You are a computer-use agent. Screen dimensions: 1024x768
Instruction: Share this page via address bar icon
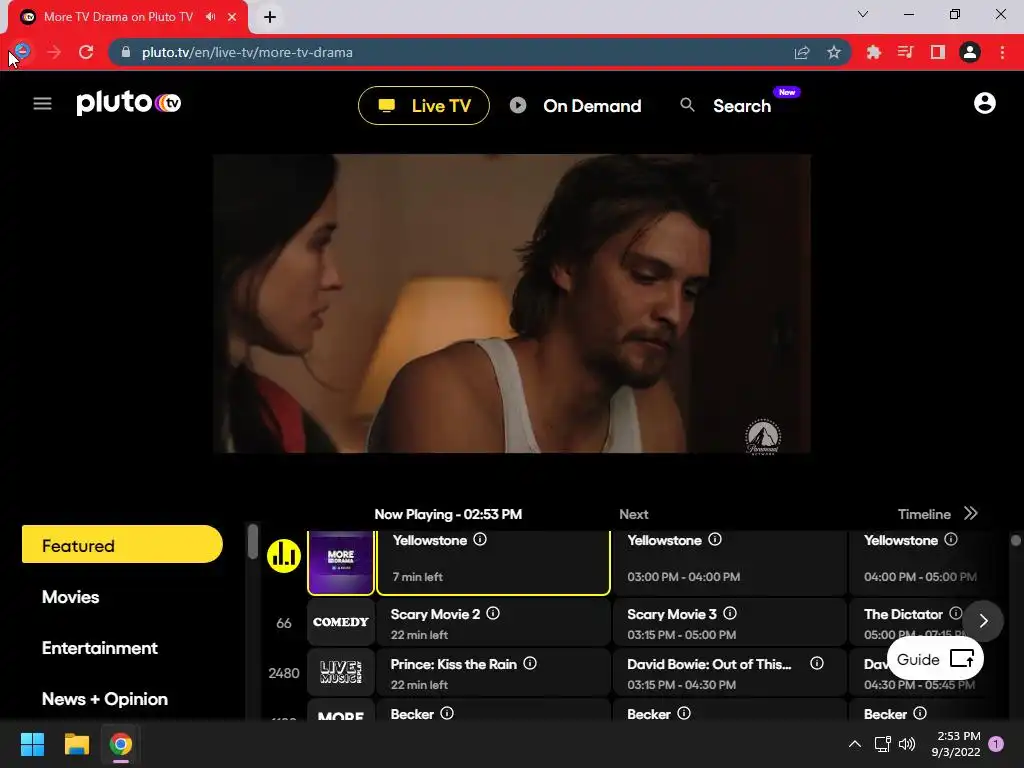click(802, 52)
